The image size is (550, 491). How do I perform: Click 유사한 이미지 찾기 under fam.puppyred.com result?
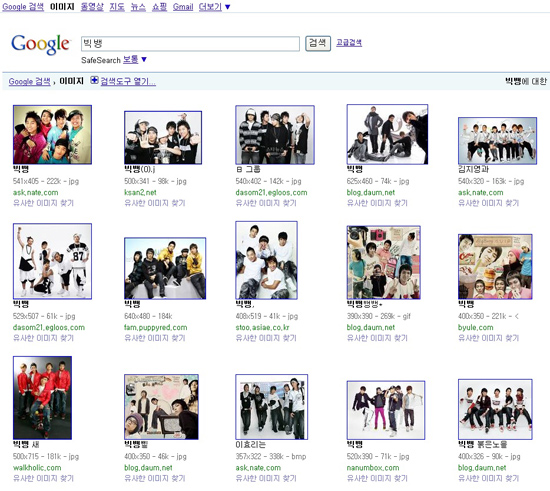[x=155, y=338]
